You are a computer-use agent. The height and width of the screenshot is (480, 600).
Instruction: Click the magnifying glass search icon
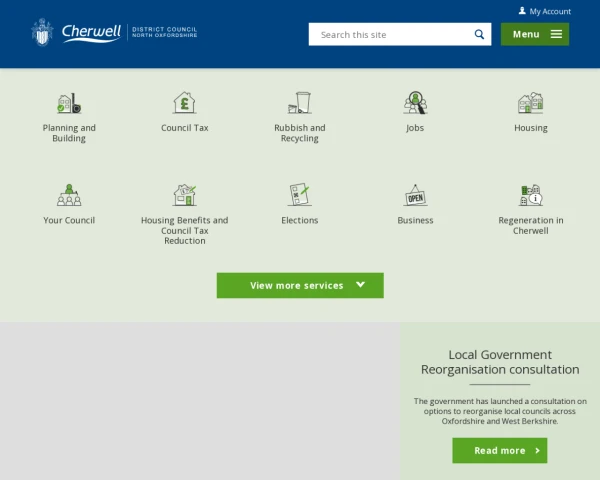point(479,34)
